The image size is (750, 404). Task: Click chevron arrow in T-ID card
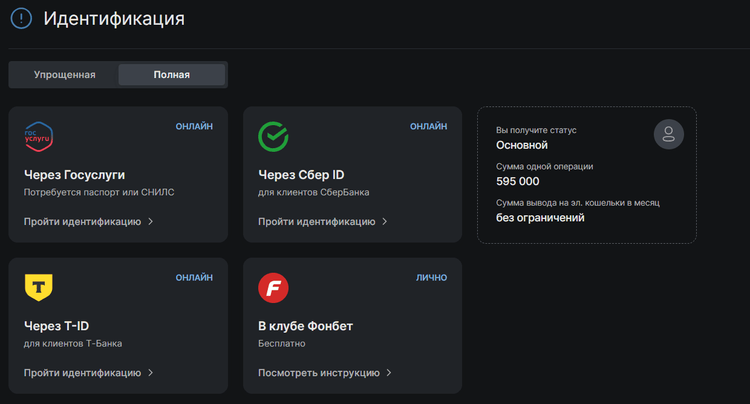click(151, 372)
